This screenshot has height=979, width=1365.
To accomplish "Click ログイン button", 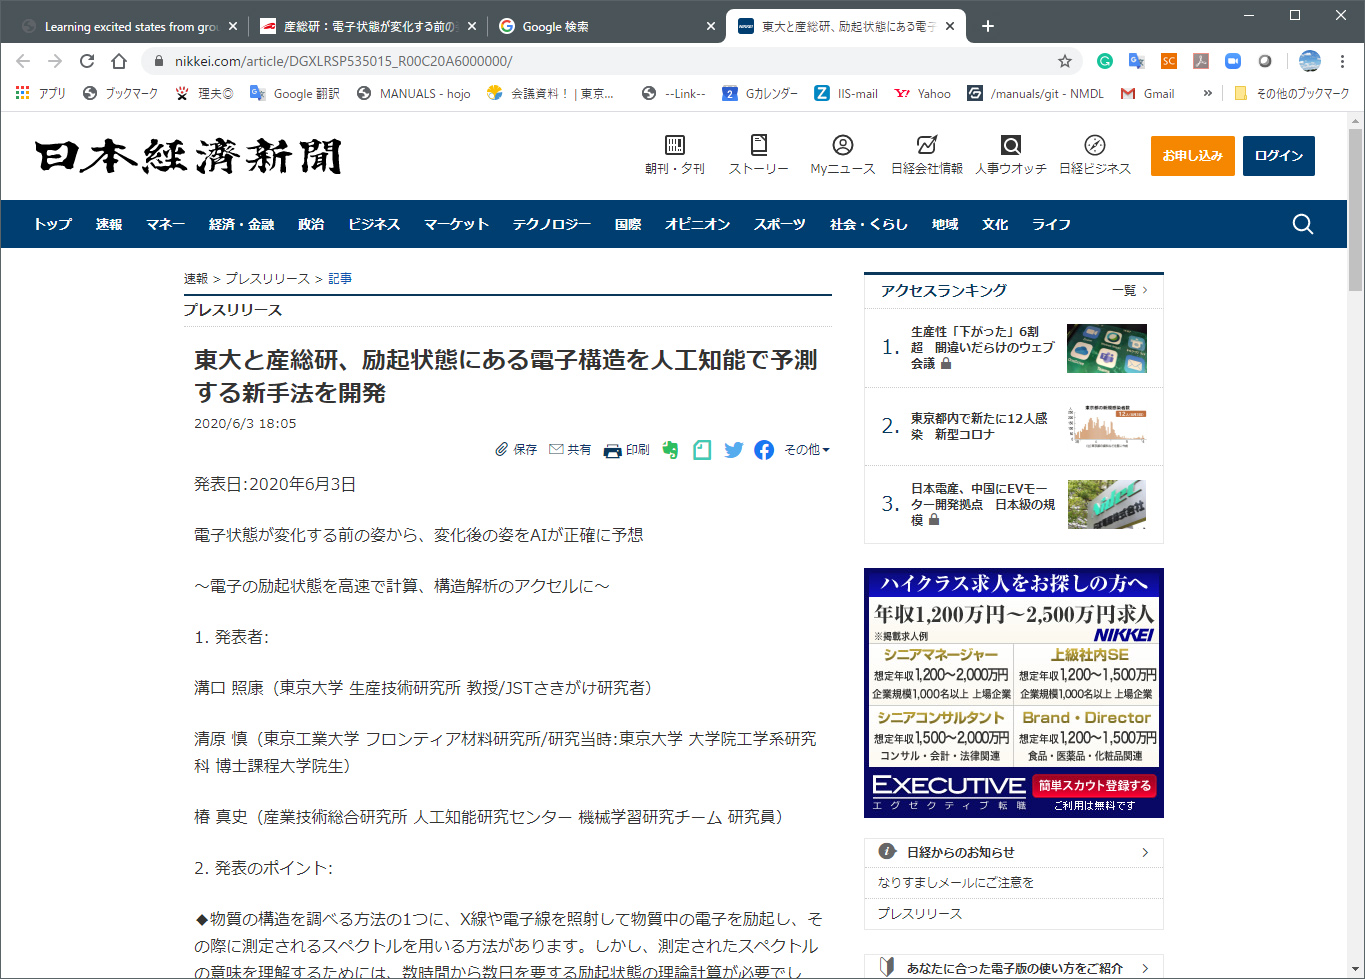I will coord(1279,156).
